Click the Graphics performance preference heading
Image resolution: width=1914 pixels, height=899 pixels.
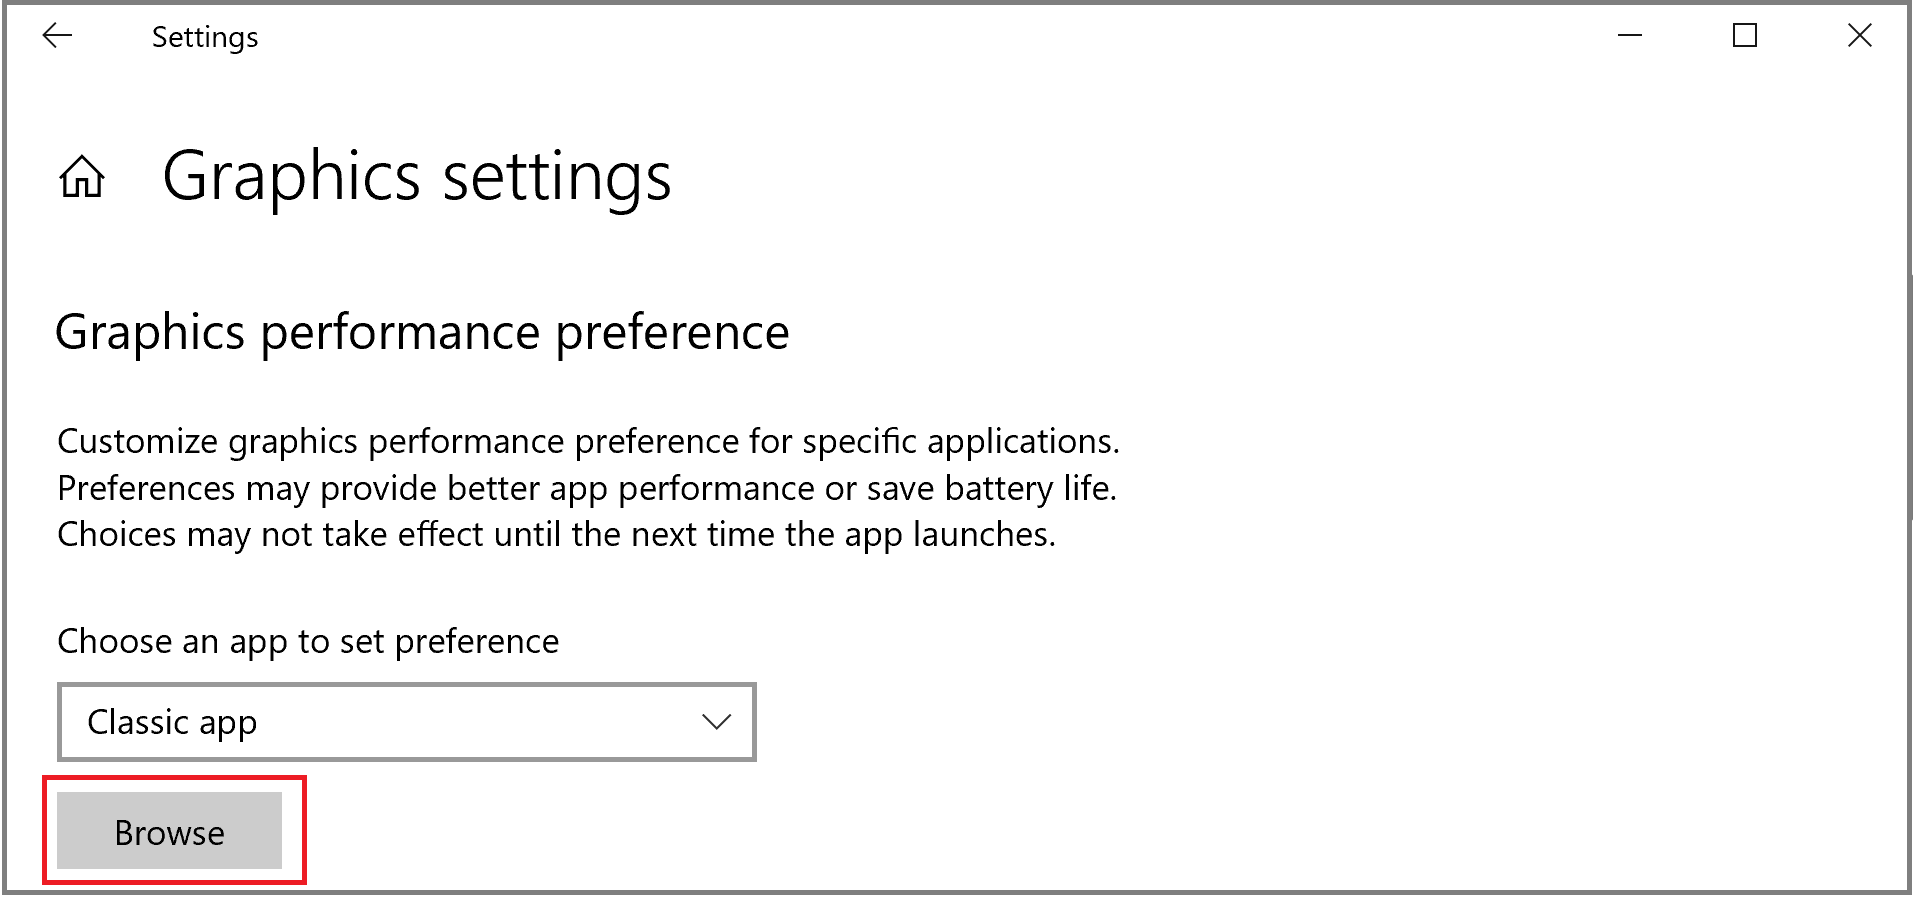coord(422,332)
